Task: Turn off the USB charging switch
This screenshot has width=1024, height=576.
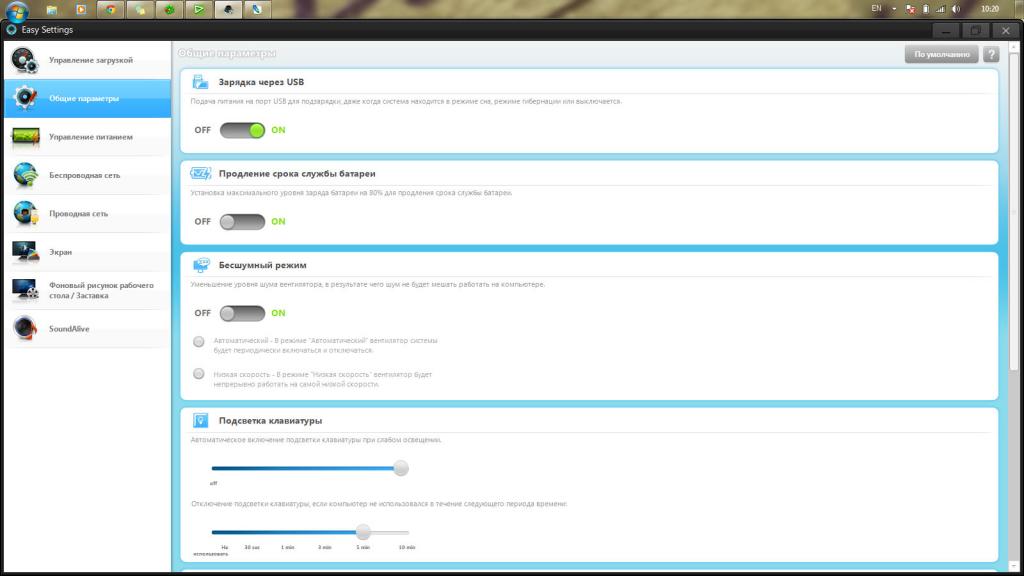Action: [242, 130]
